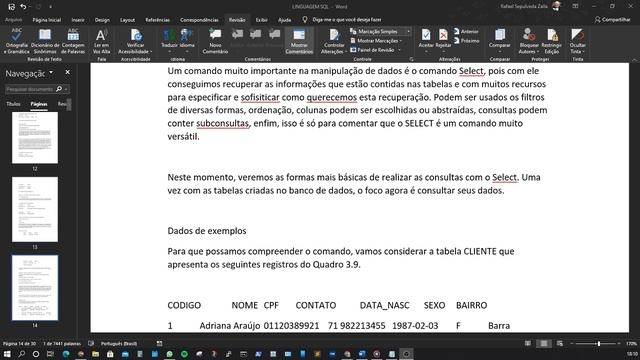Switch to Layout da Web view
The width and height of the screenshot is (640, 360).
point(560,344)
